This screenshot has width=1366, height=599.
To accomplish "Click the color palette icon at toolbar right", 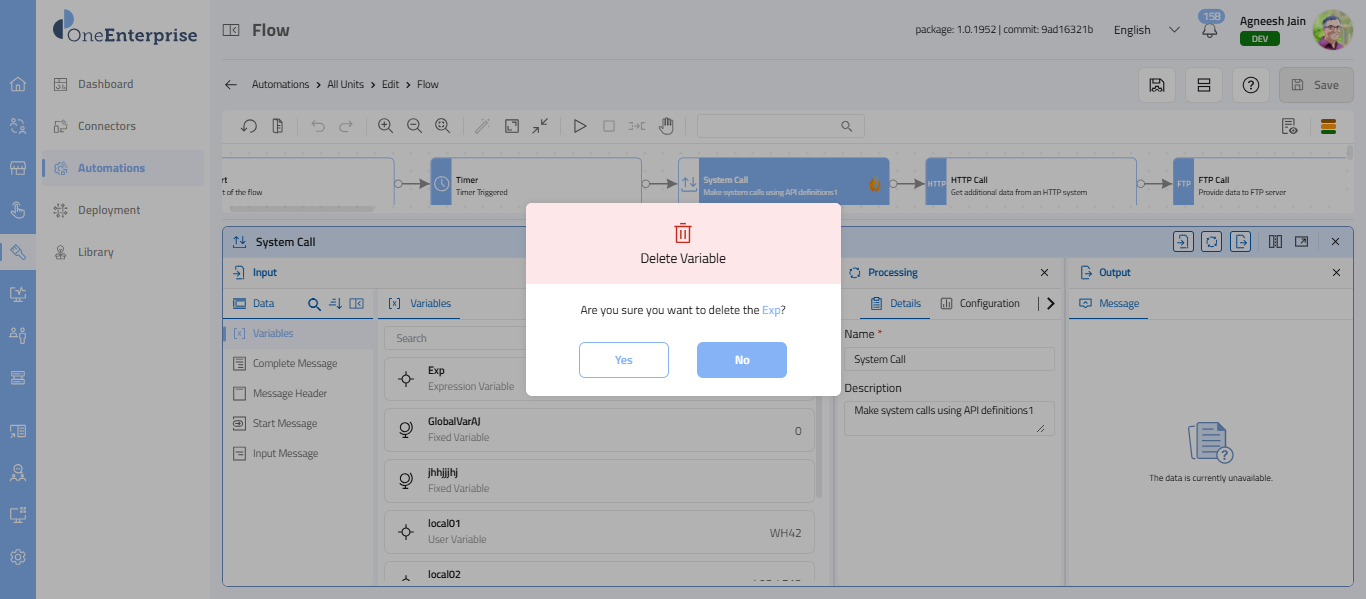I will [x=1328, y=126].
